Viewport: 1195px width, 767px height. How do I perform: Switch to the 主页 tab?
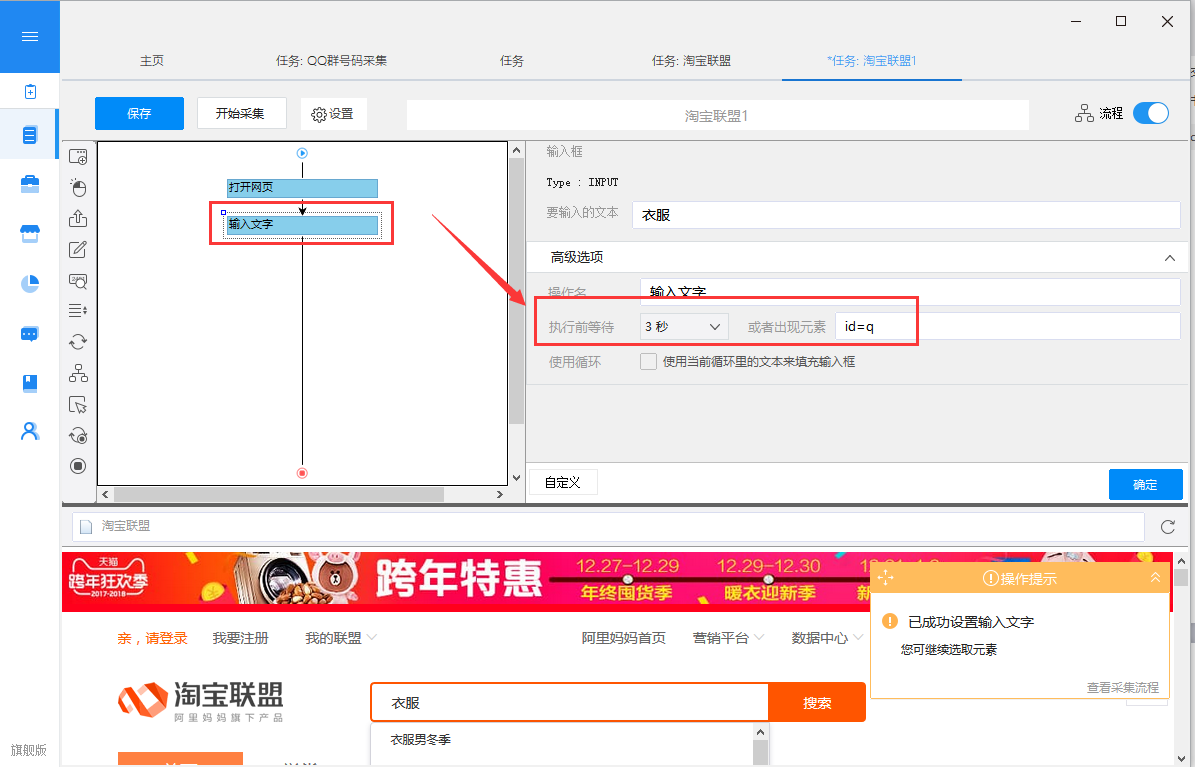click(x=152, y=61)
